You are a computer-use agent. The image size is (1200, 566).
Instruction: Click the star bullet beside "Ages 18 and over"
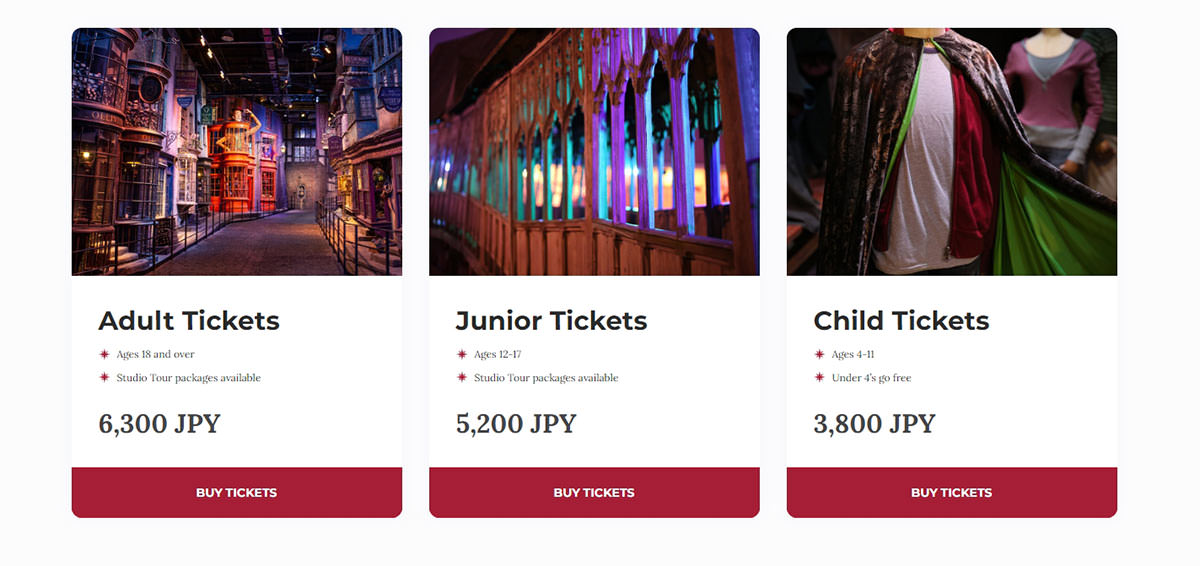pos(104,354)
